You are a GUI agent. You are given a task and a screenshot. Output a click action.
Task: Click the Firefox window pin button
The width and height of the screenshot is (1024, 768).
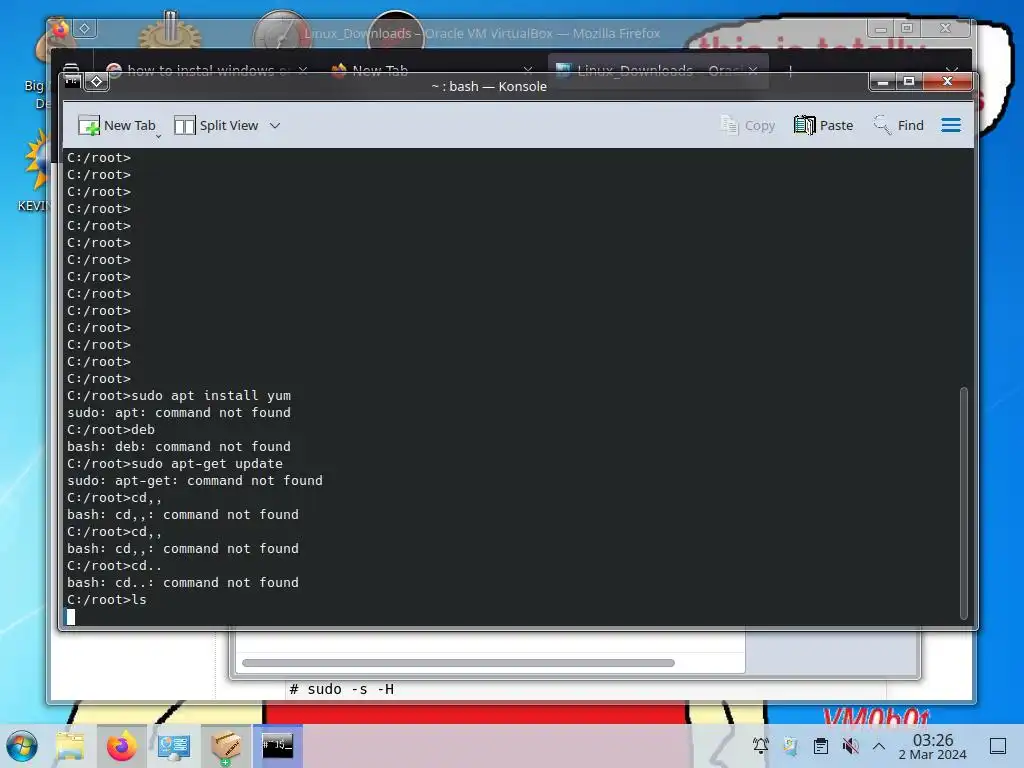85,28
